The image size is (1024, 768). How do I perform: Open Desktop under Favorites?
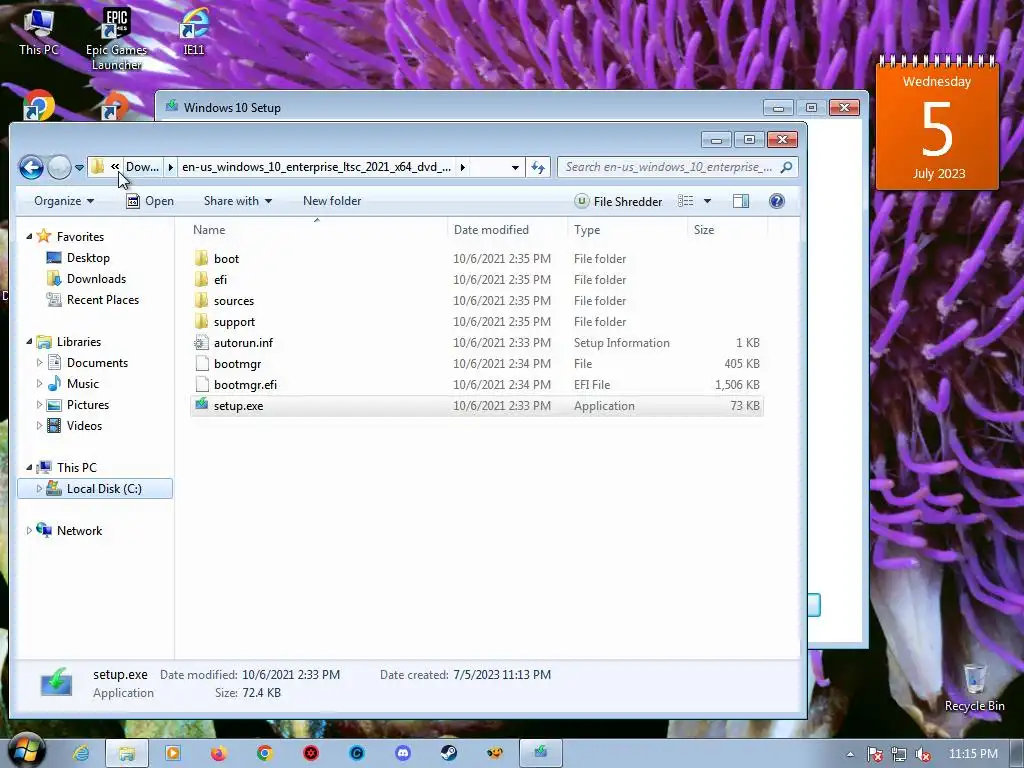[x=88, y=258]
